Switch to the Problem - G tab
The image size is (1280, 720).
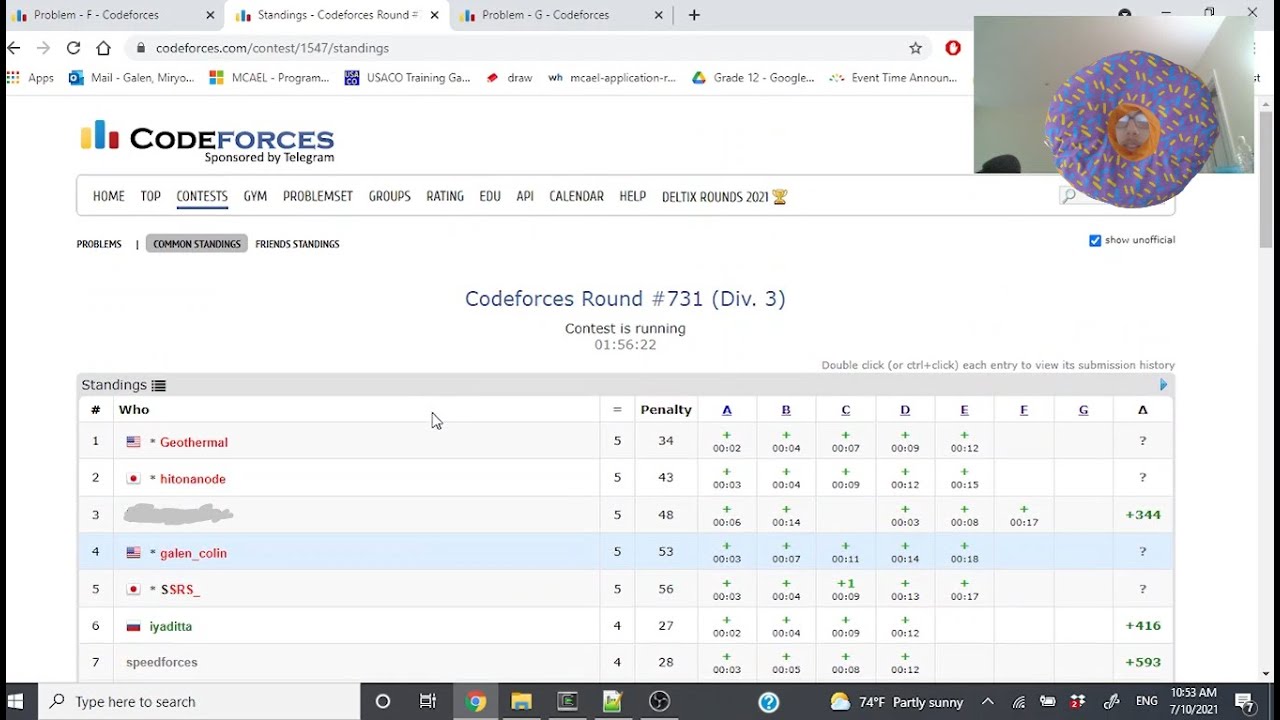coord(558,15)
